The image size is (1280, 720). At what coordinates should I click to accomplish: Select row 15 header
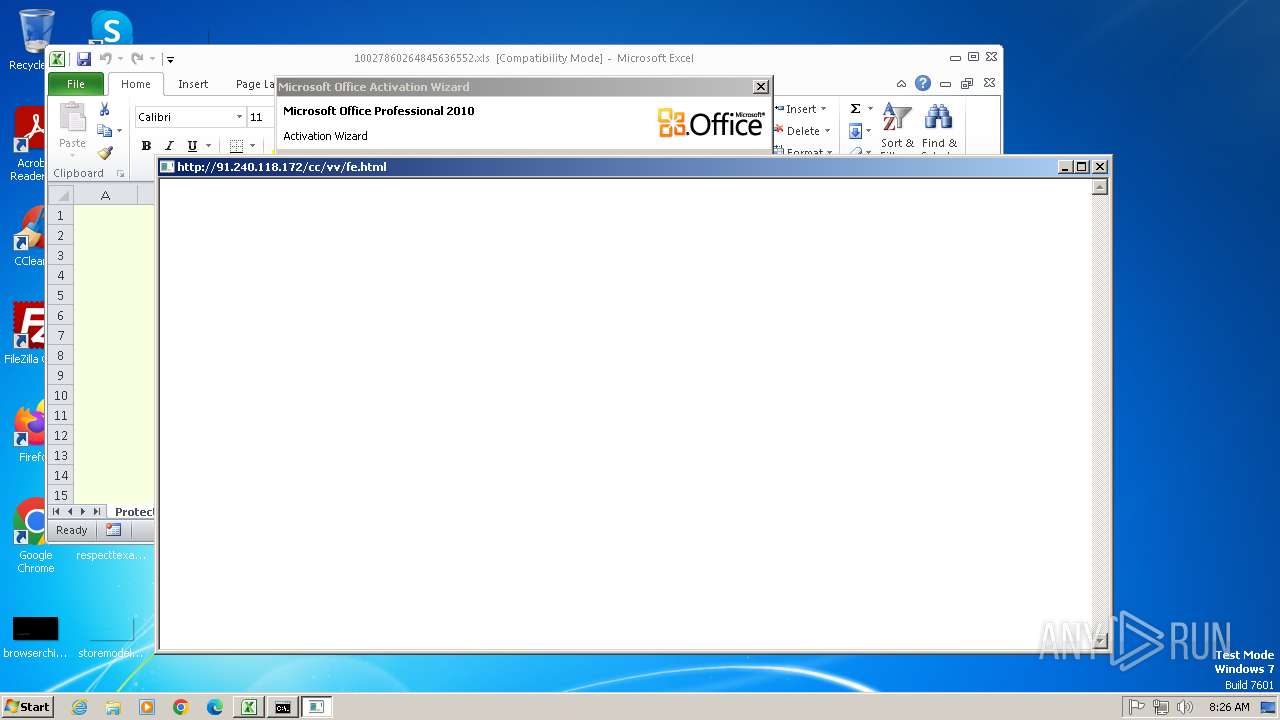tap(61, 495)
